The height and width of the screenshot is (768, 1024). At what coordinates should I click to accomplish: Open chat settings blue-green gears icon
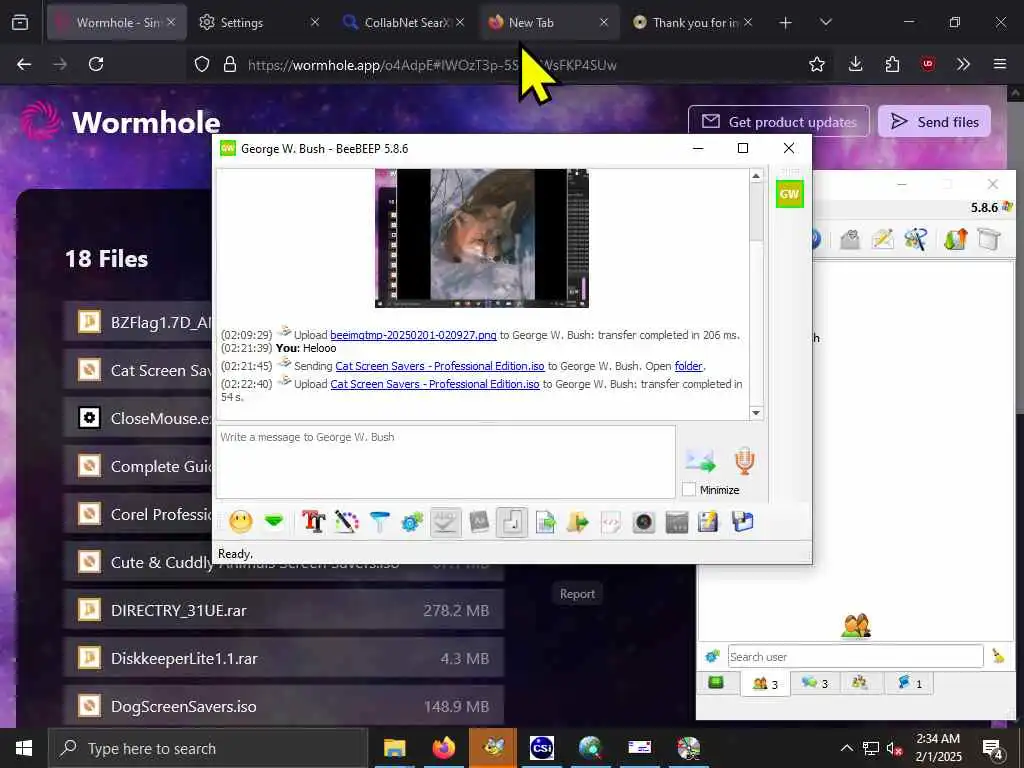tap(412, 522)
